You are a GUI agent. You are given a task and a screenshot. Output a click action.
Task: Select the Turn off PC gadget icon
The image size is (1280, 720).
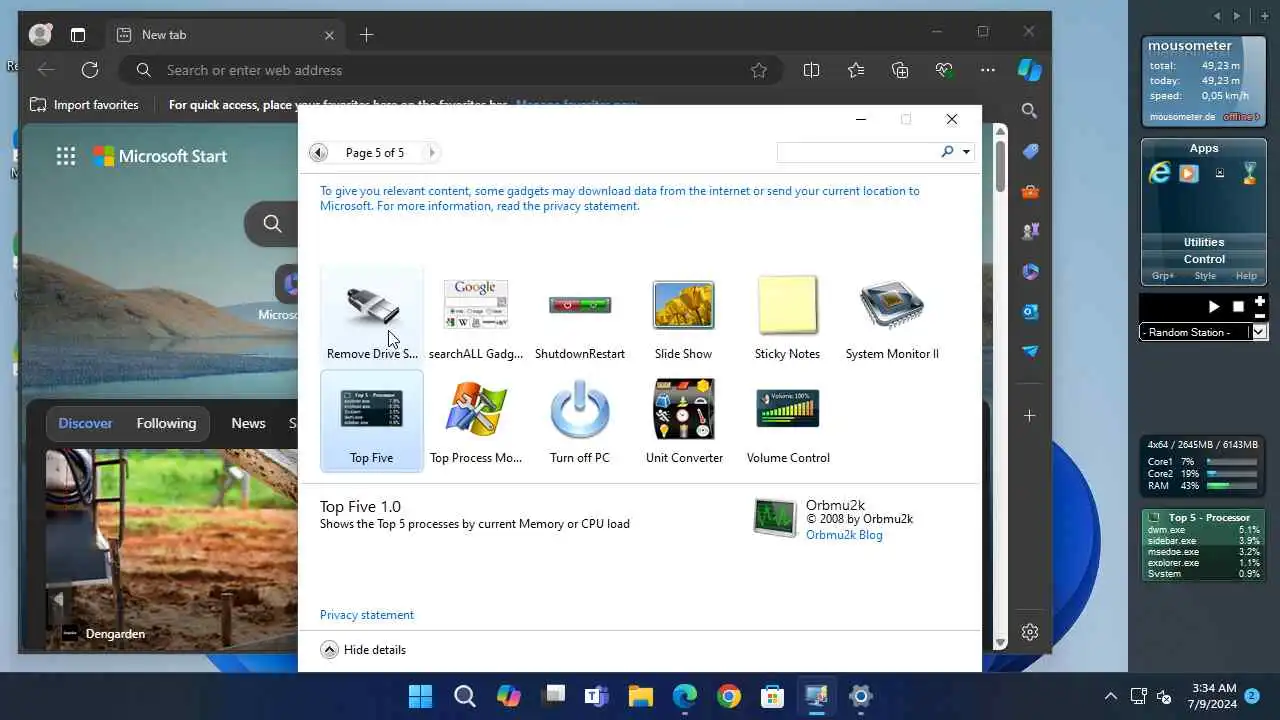580,409
